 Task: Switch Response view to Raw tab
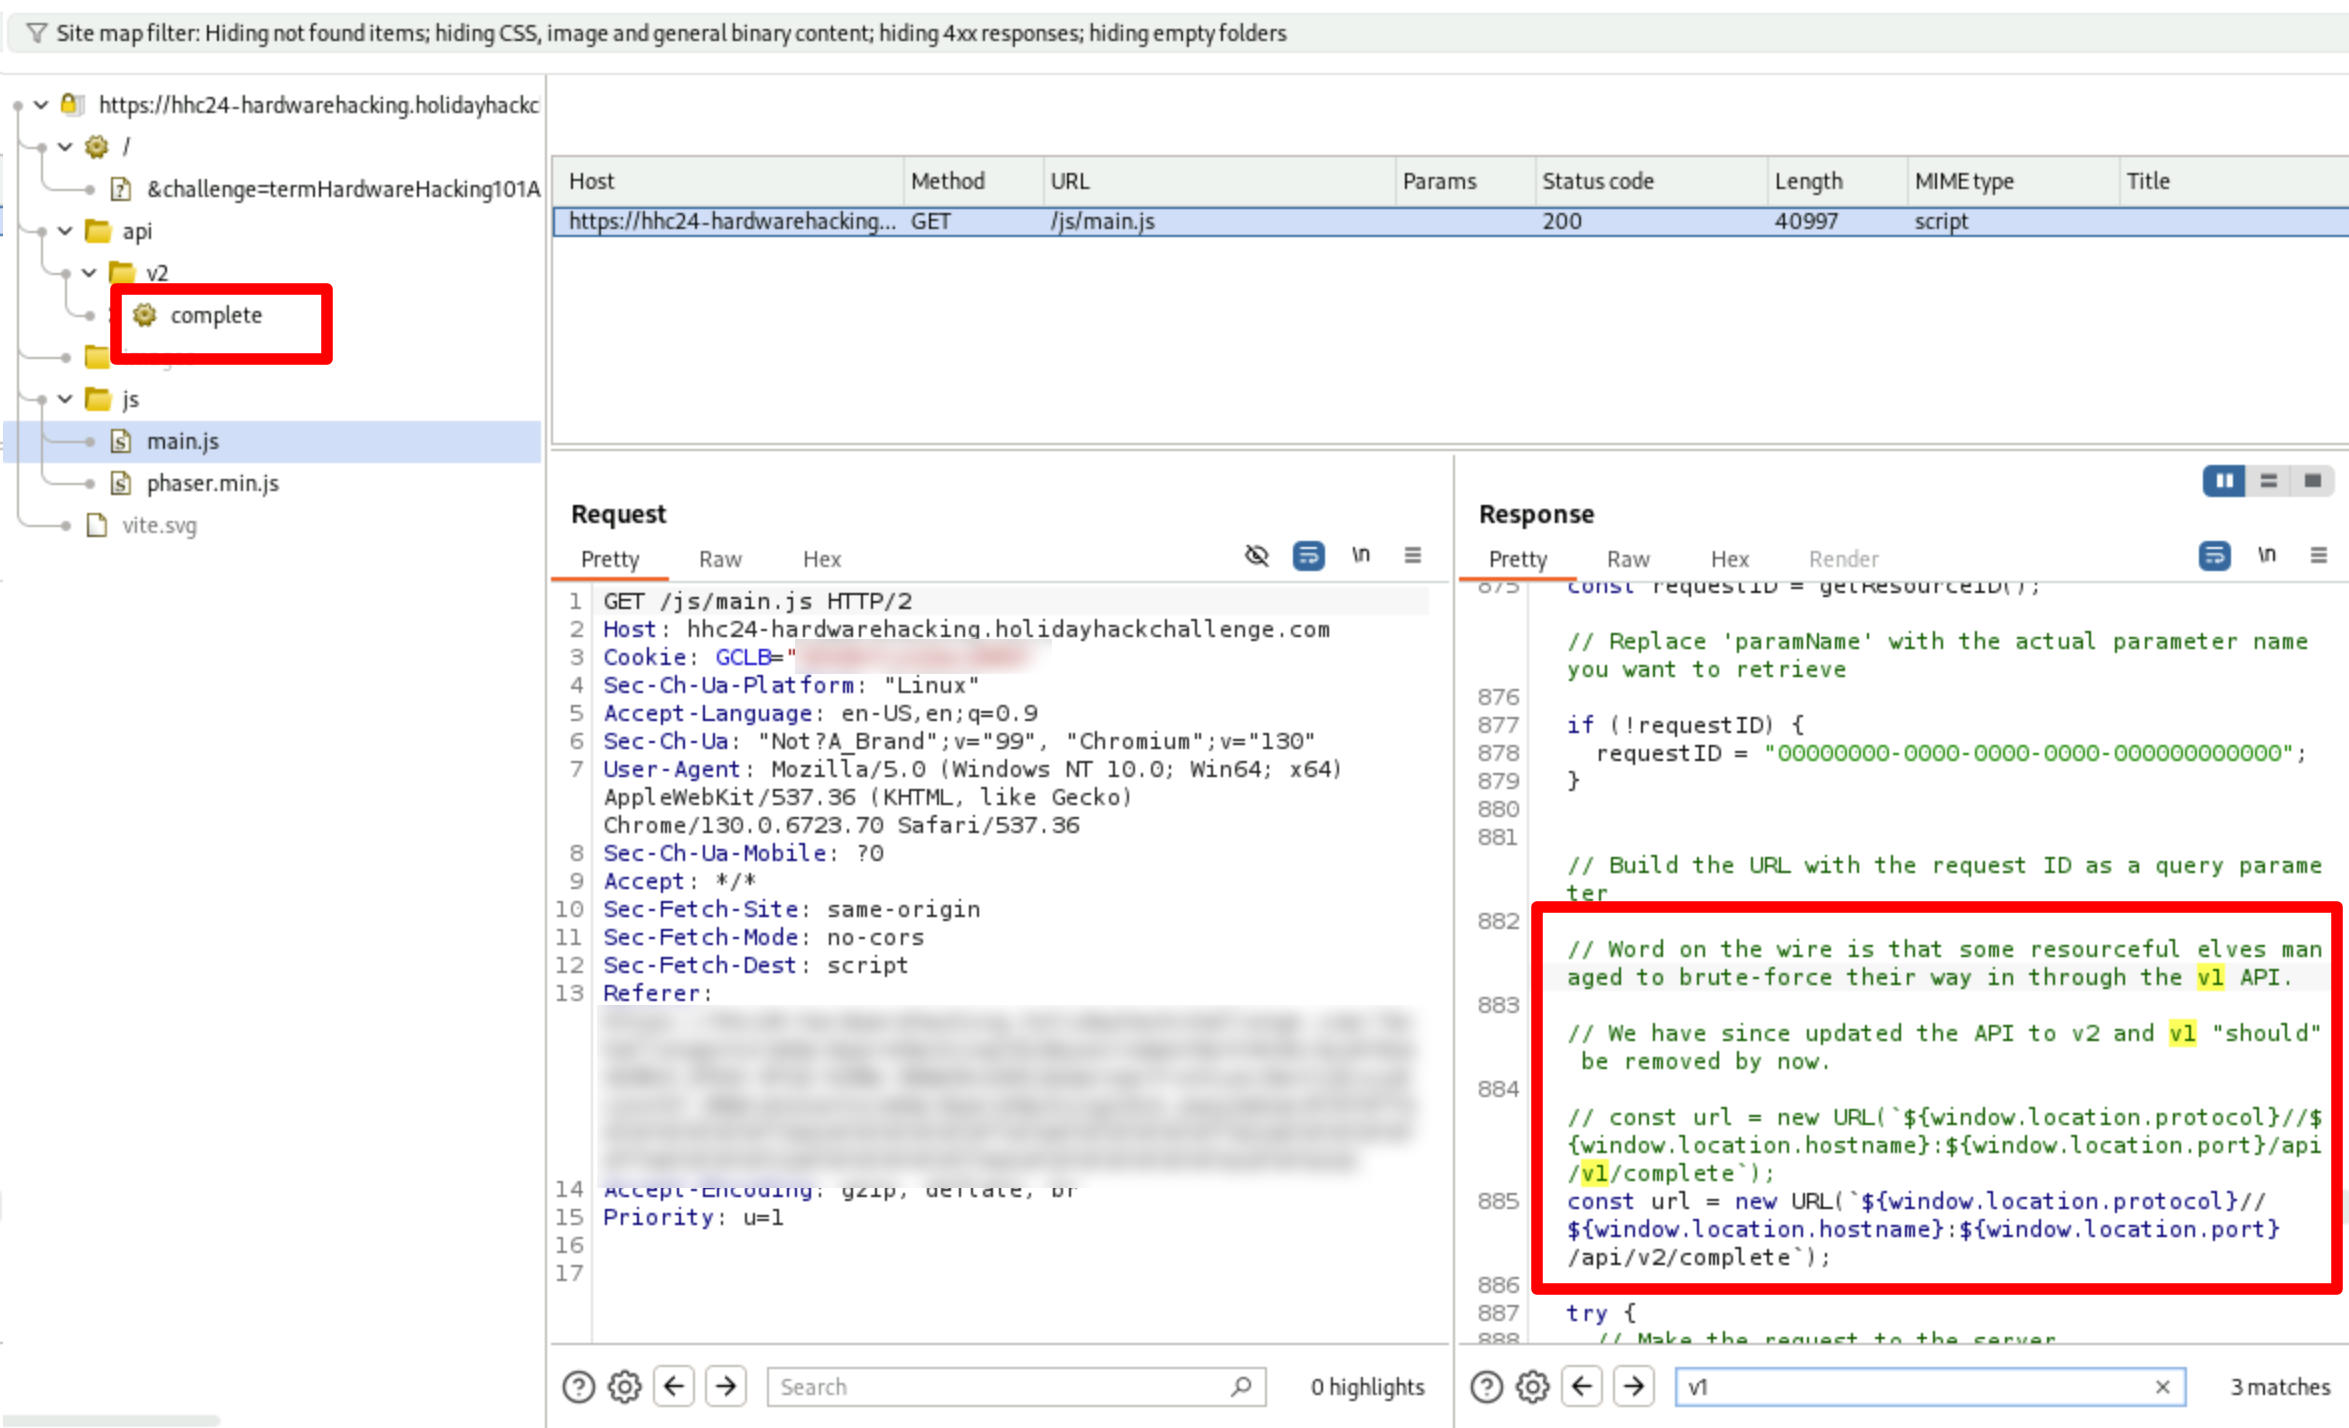tap(1627, 559)
